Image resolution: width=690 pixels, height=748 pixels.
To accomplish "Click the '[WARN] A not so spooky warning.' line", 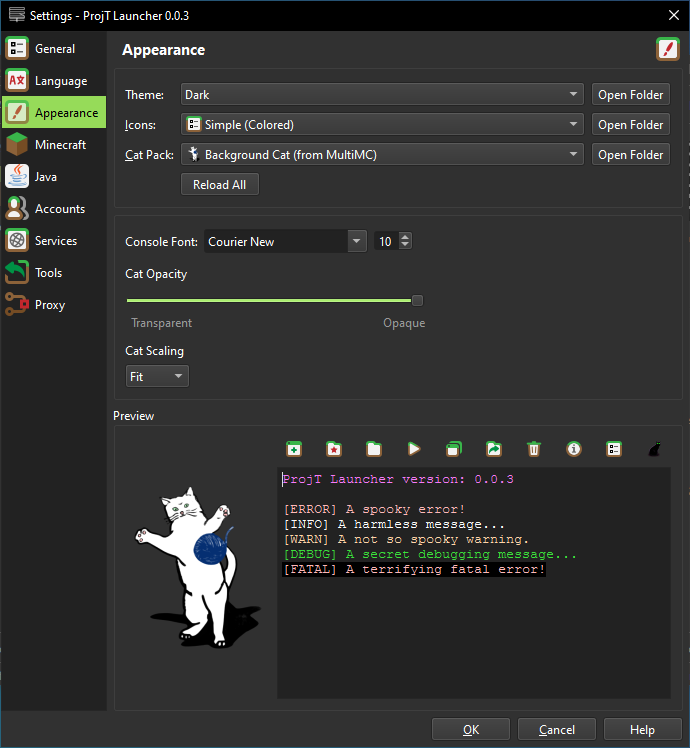I will coord(406,540).
